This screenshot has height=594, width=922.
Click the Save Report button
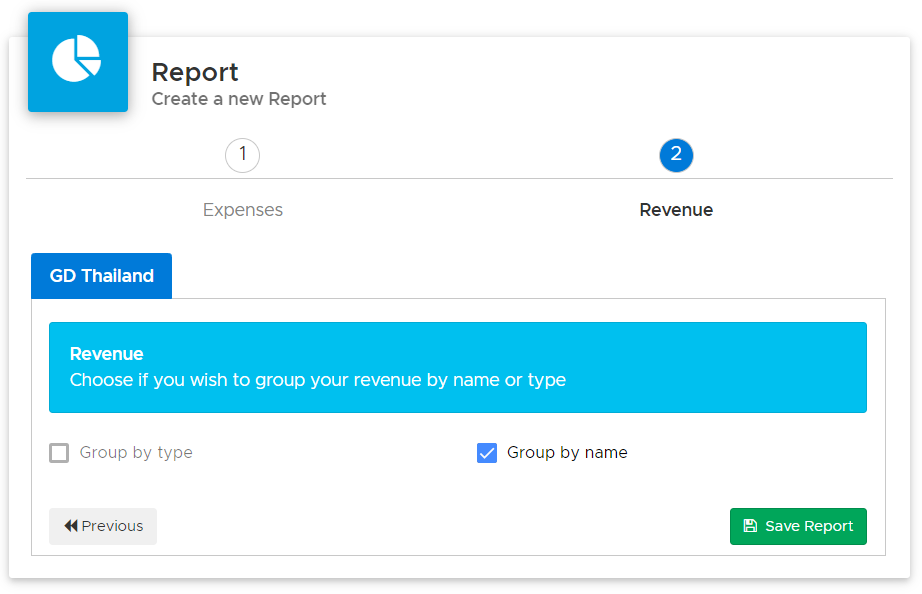pos(798,526)
